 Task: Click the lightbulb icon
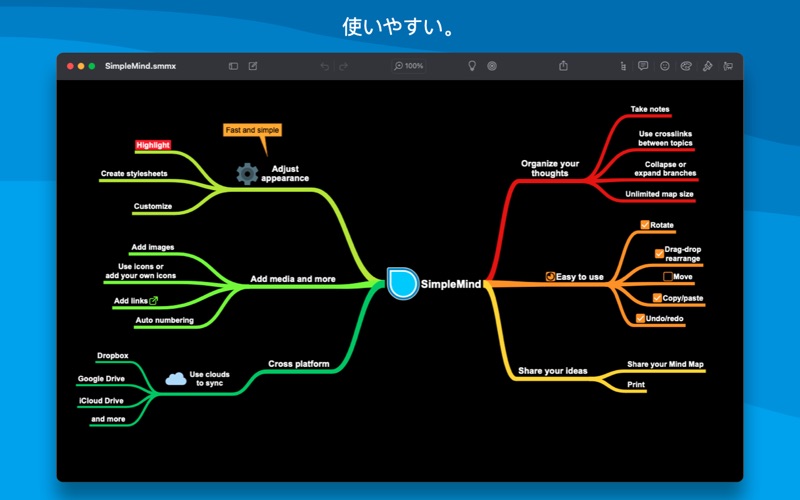(x=472, y=66)
